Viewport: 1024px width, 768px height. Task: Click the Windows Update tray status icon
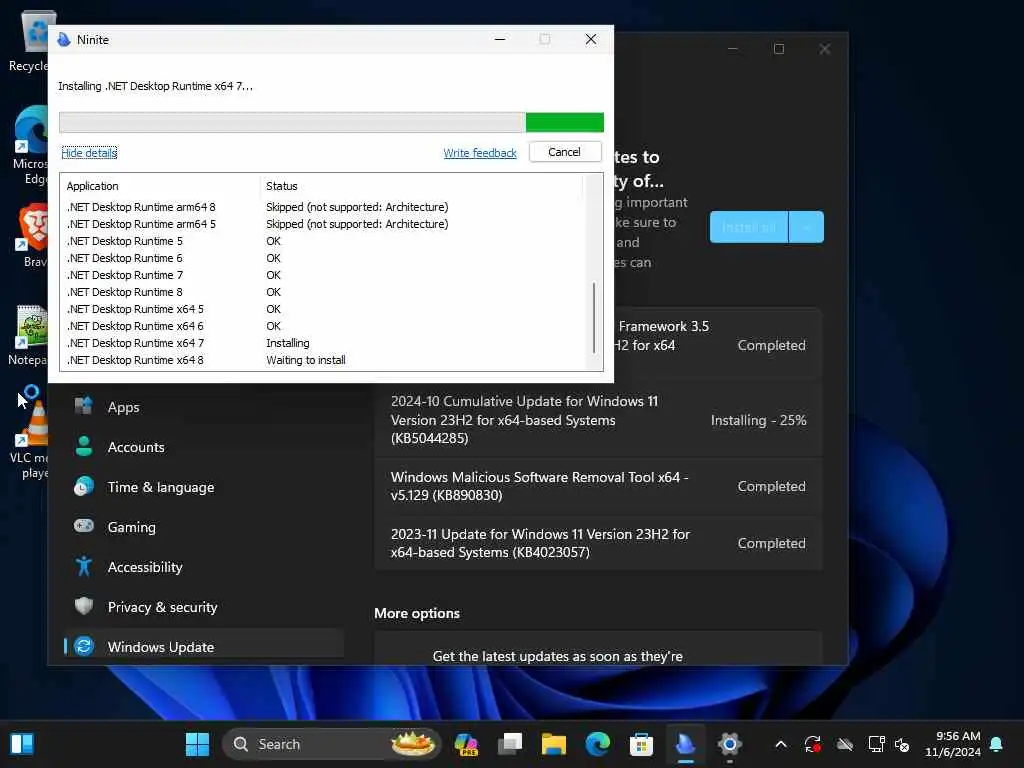tap(812, 744)
